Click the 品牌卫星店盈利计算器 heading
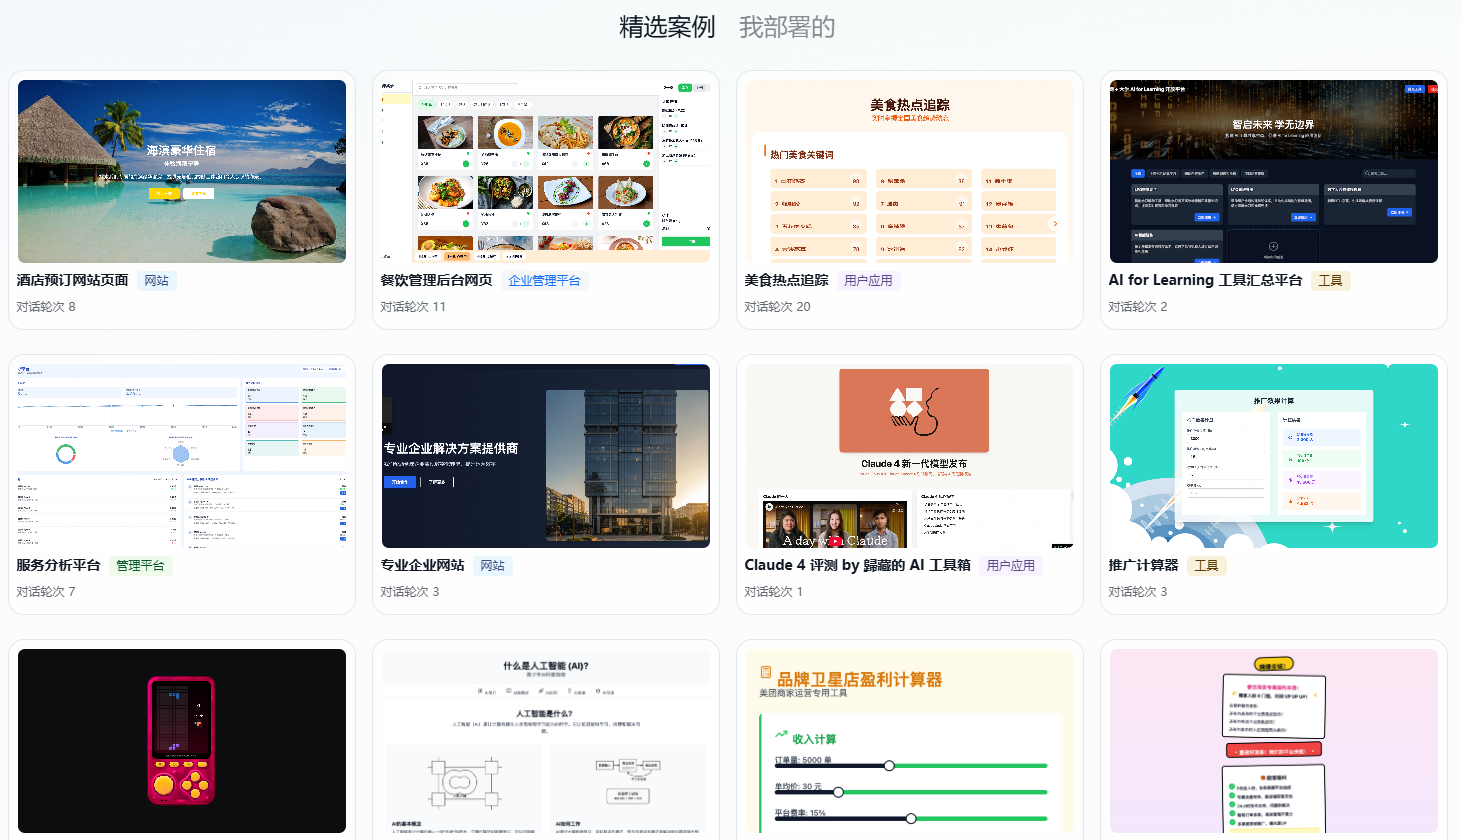The width and height of the screenshot is (1461, 840). pyautogui.click(x=860, y=679)
